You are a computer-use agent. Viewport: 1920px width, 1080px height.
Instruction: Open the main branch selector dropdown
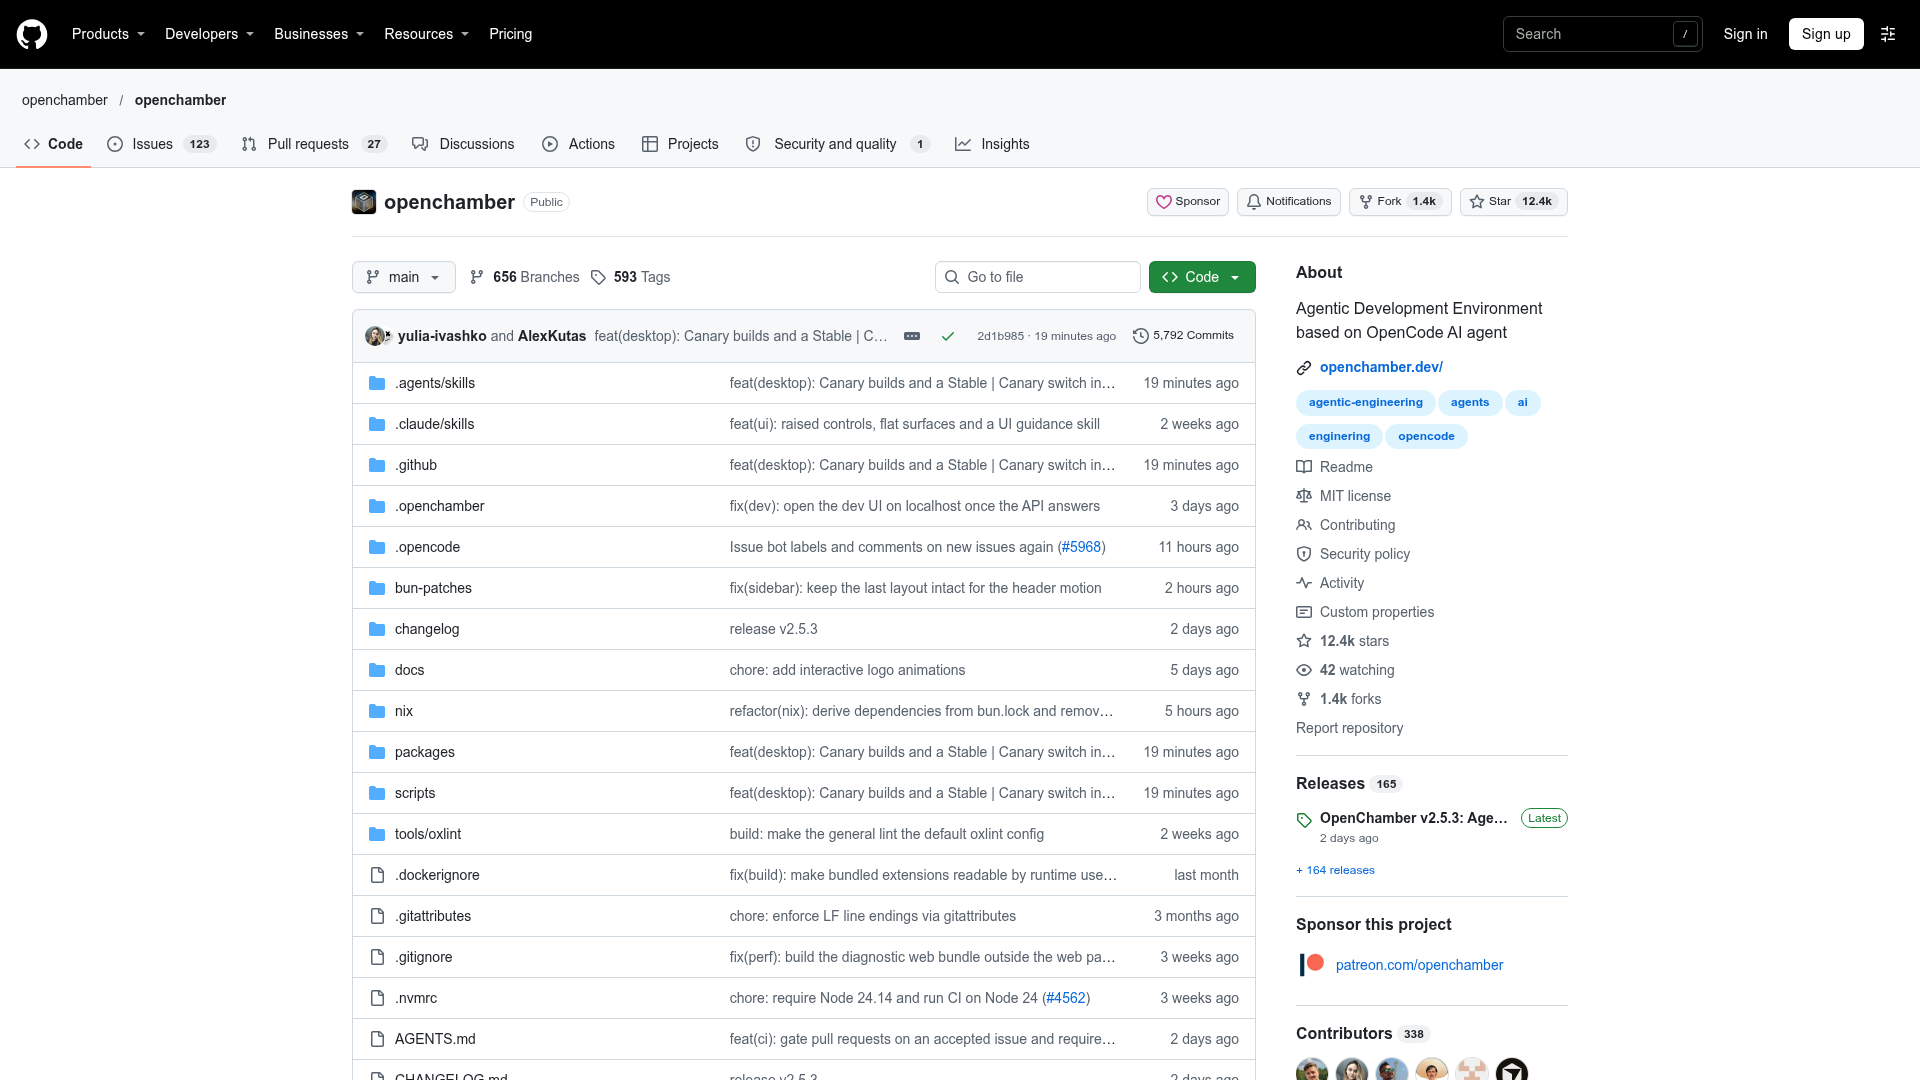(404, 277)
